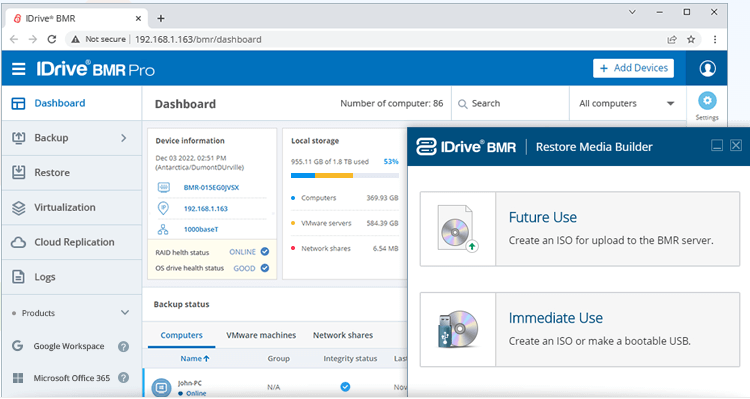This screenshot has height=399, width=750.
Task: Sort by Name column arrow
Action: point(207,358)
